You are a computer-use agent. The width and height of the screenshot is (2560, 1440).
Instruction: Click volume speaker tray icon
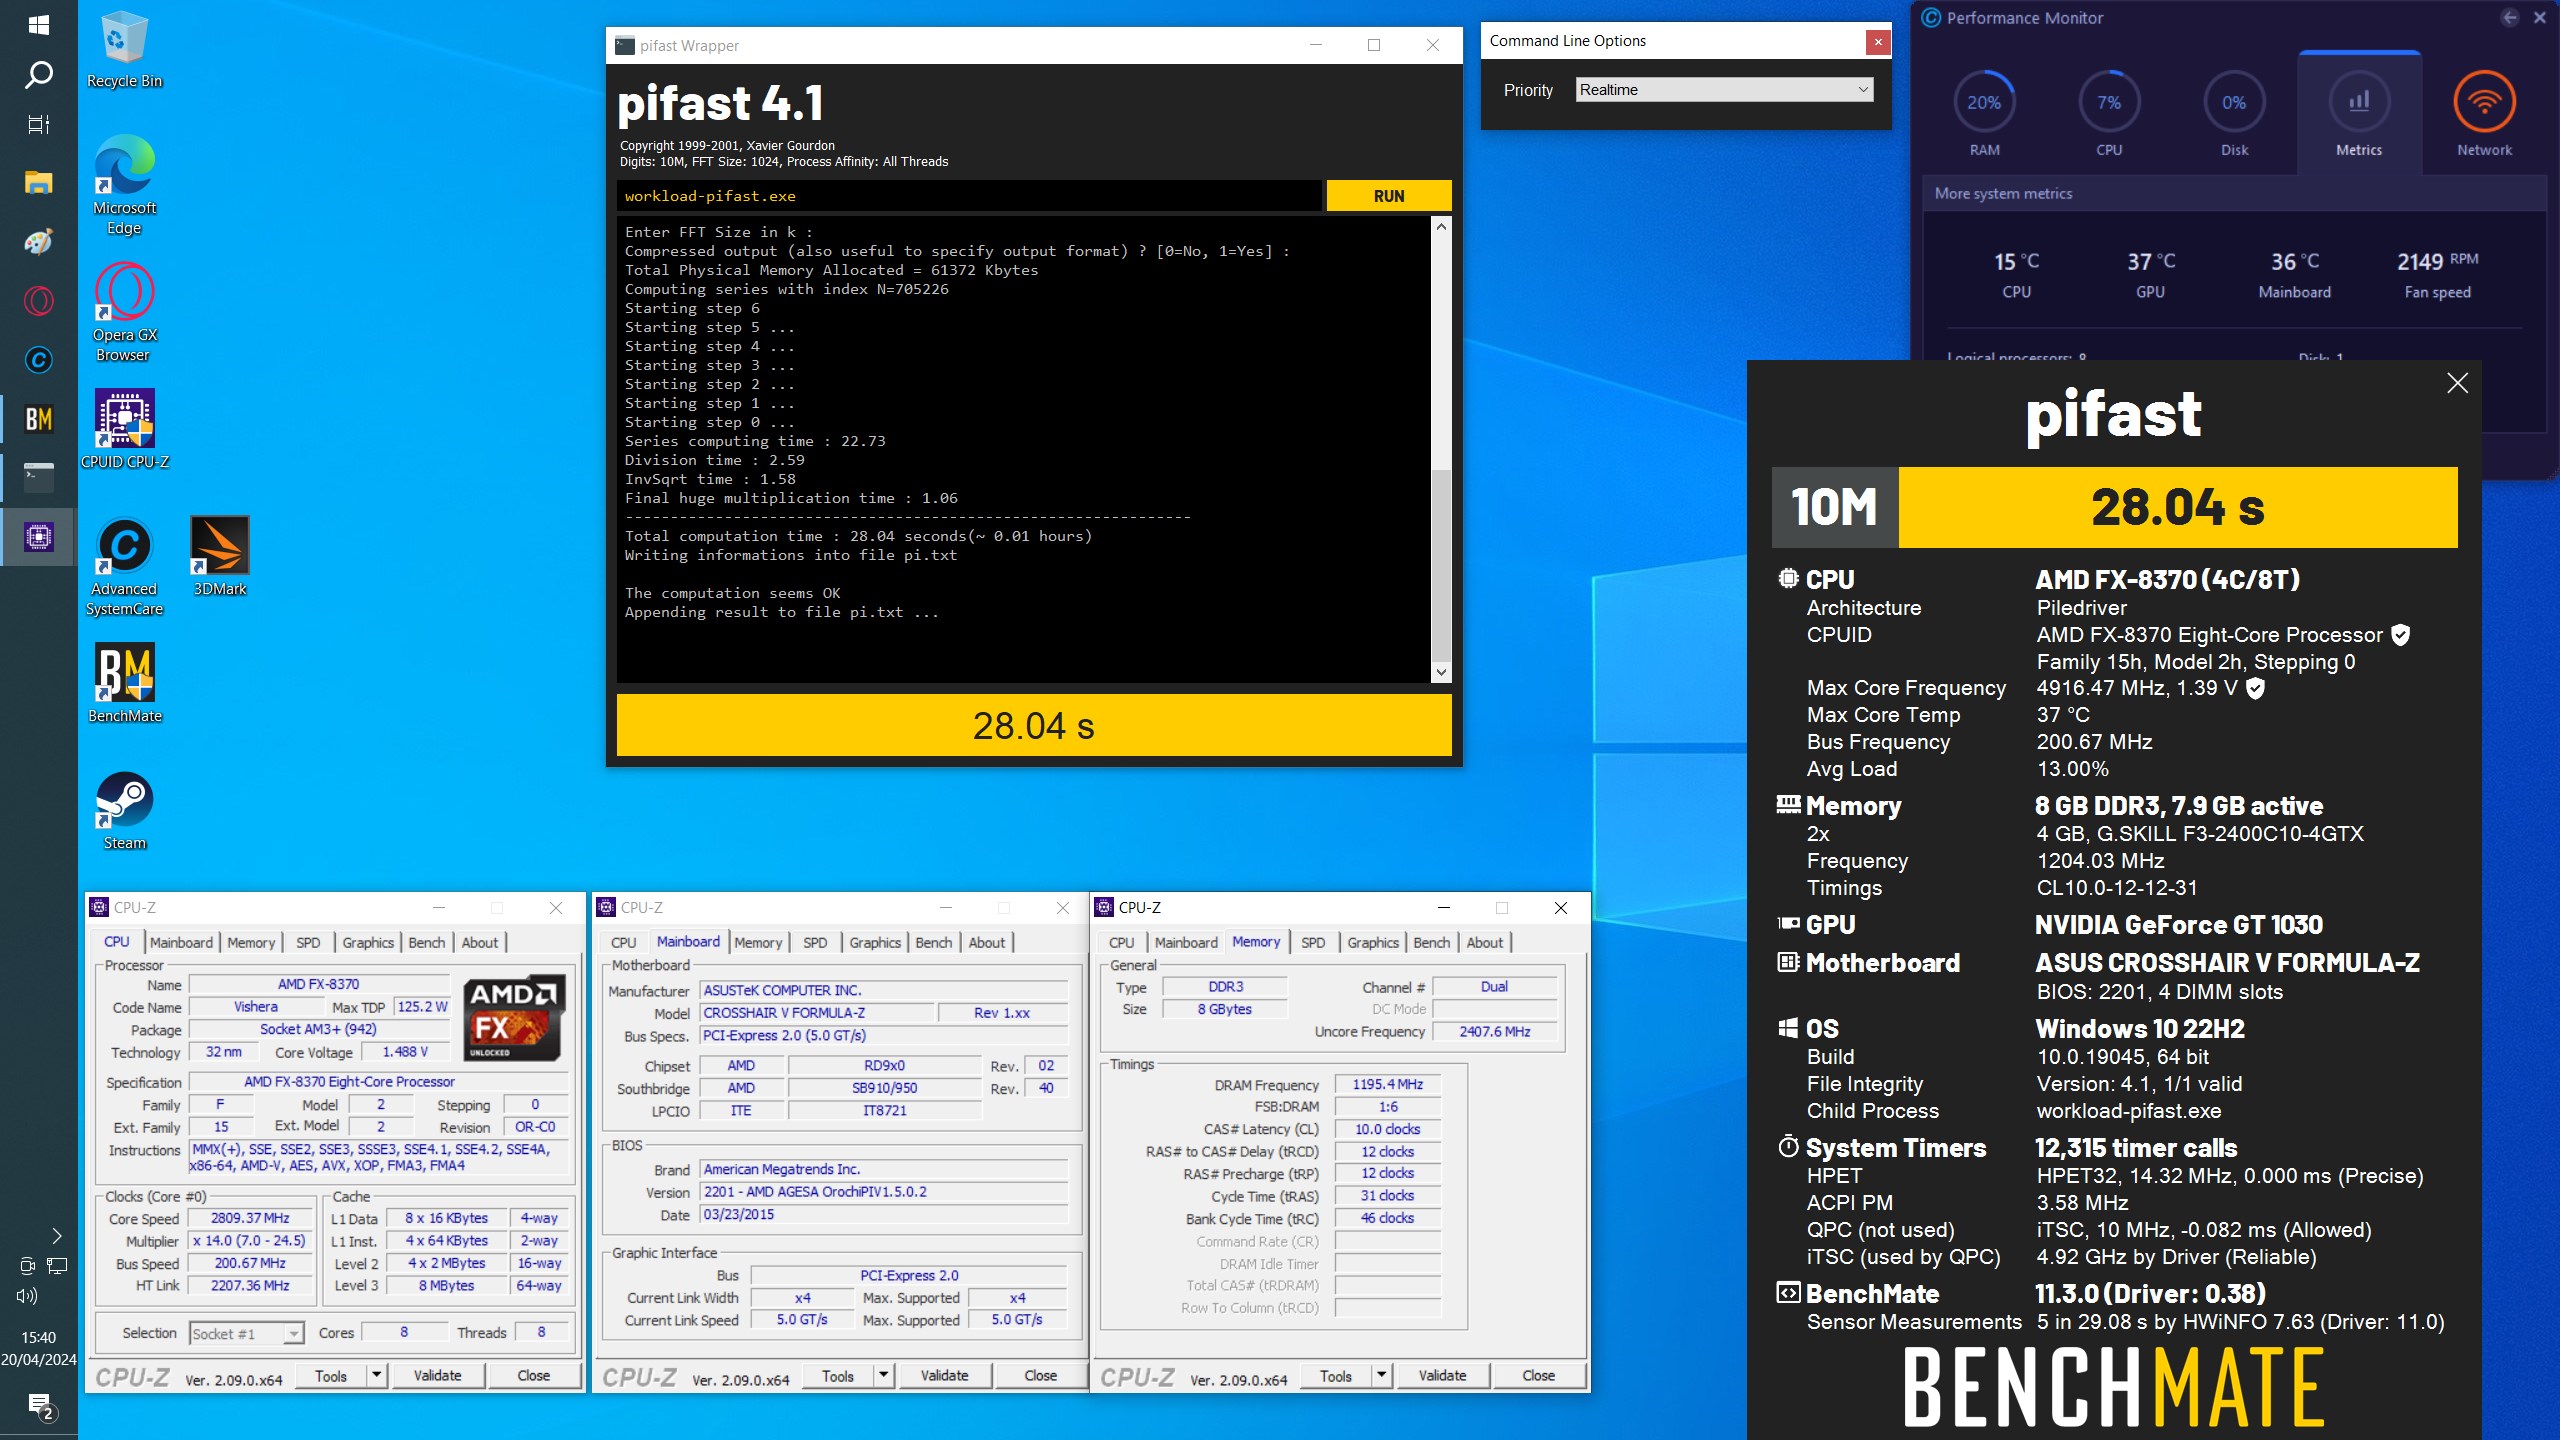pos(27,1296)
